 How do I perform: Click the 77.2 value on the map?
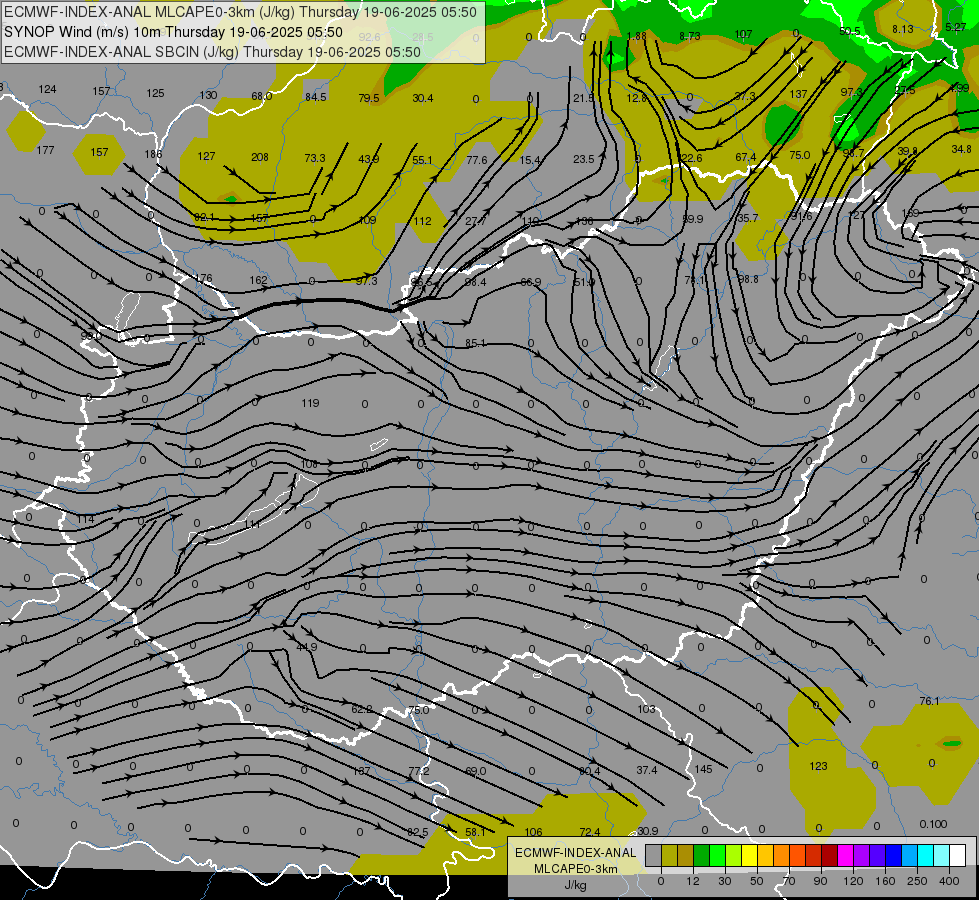[418, 771]
